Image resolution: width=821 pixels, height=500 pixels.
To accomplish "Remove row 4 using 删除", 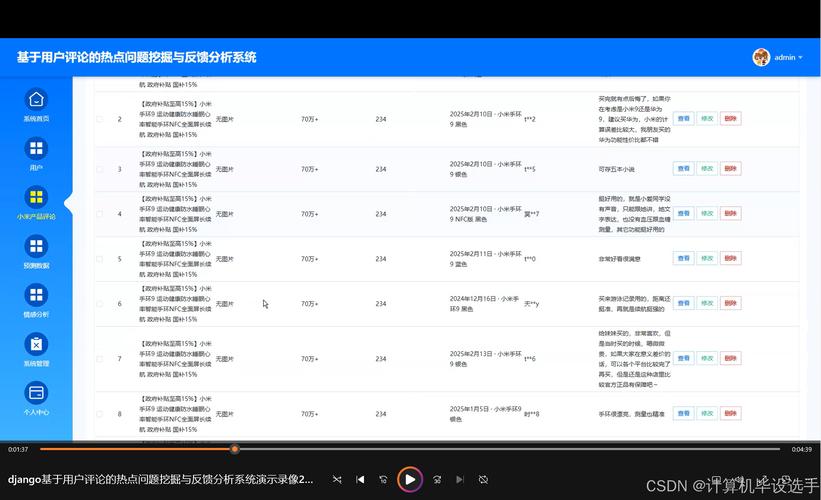I will (730, 214).
